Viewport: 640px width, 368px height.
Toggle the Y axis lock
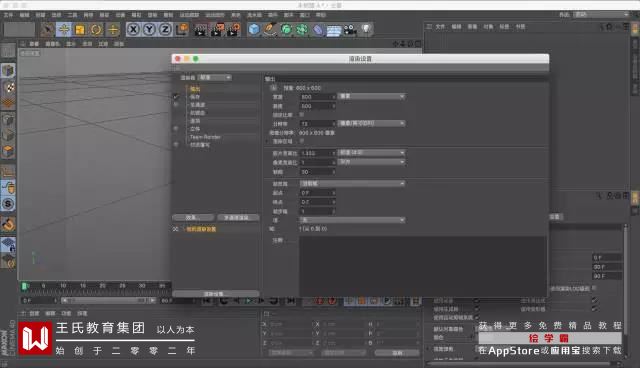click(x=149, y=29)
